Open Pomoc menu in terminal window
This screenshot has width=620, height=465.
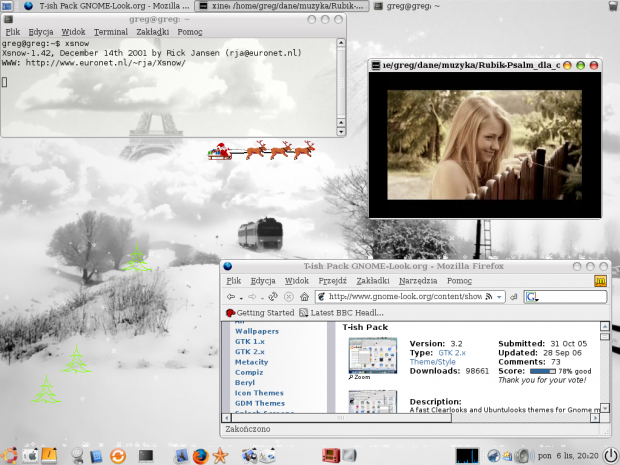[190, 32]
